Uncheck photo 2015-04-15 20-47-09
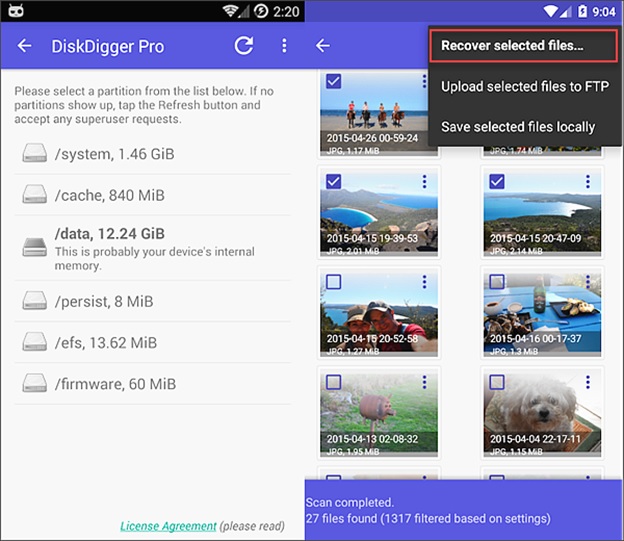 click(x=497, y=182)
